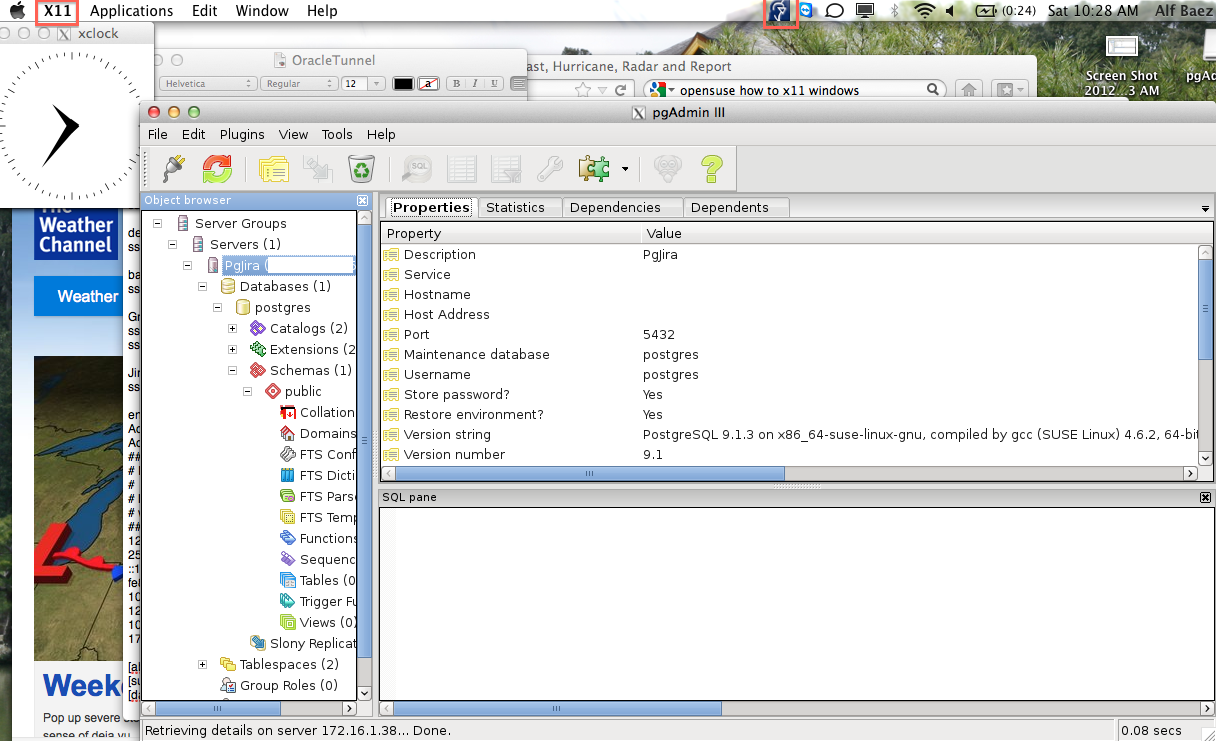Open the Applications menu in X11 menu bar
Viewport: 1216px width, 741px height.
coord(131,11)
